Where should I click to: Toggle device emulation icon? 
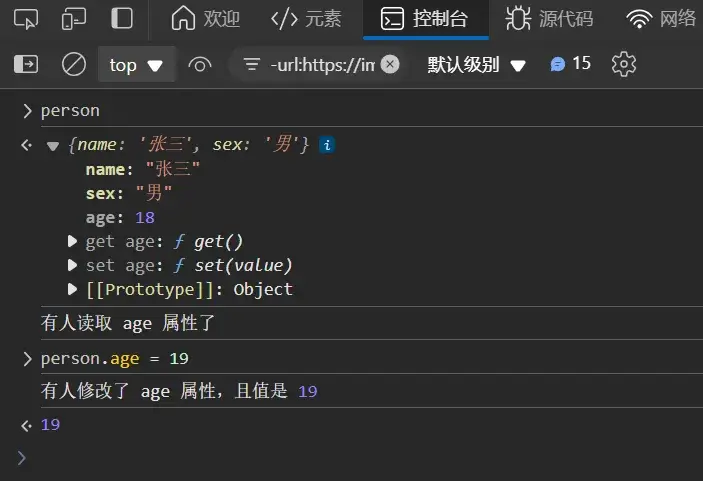point(74,19)
